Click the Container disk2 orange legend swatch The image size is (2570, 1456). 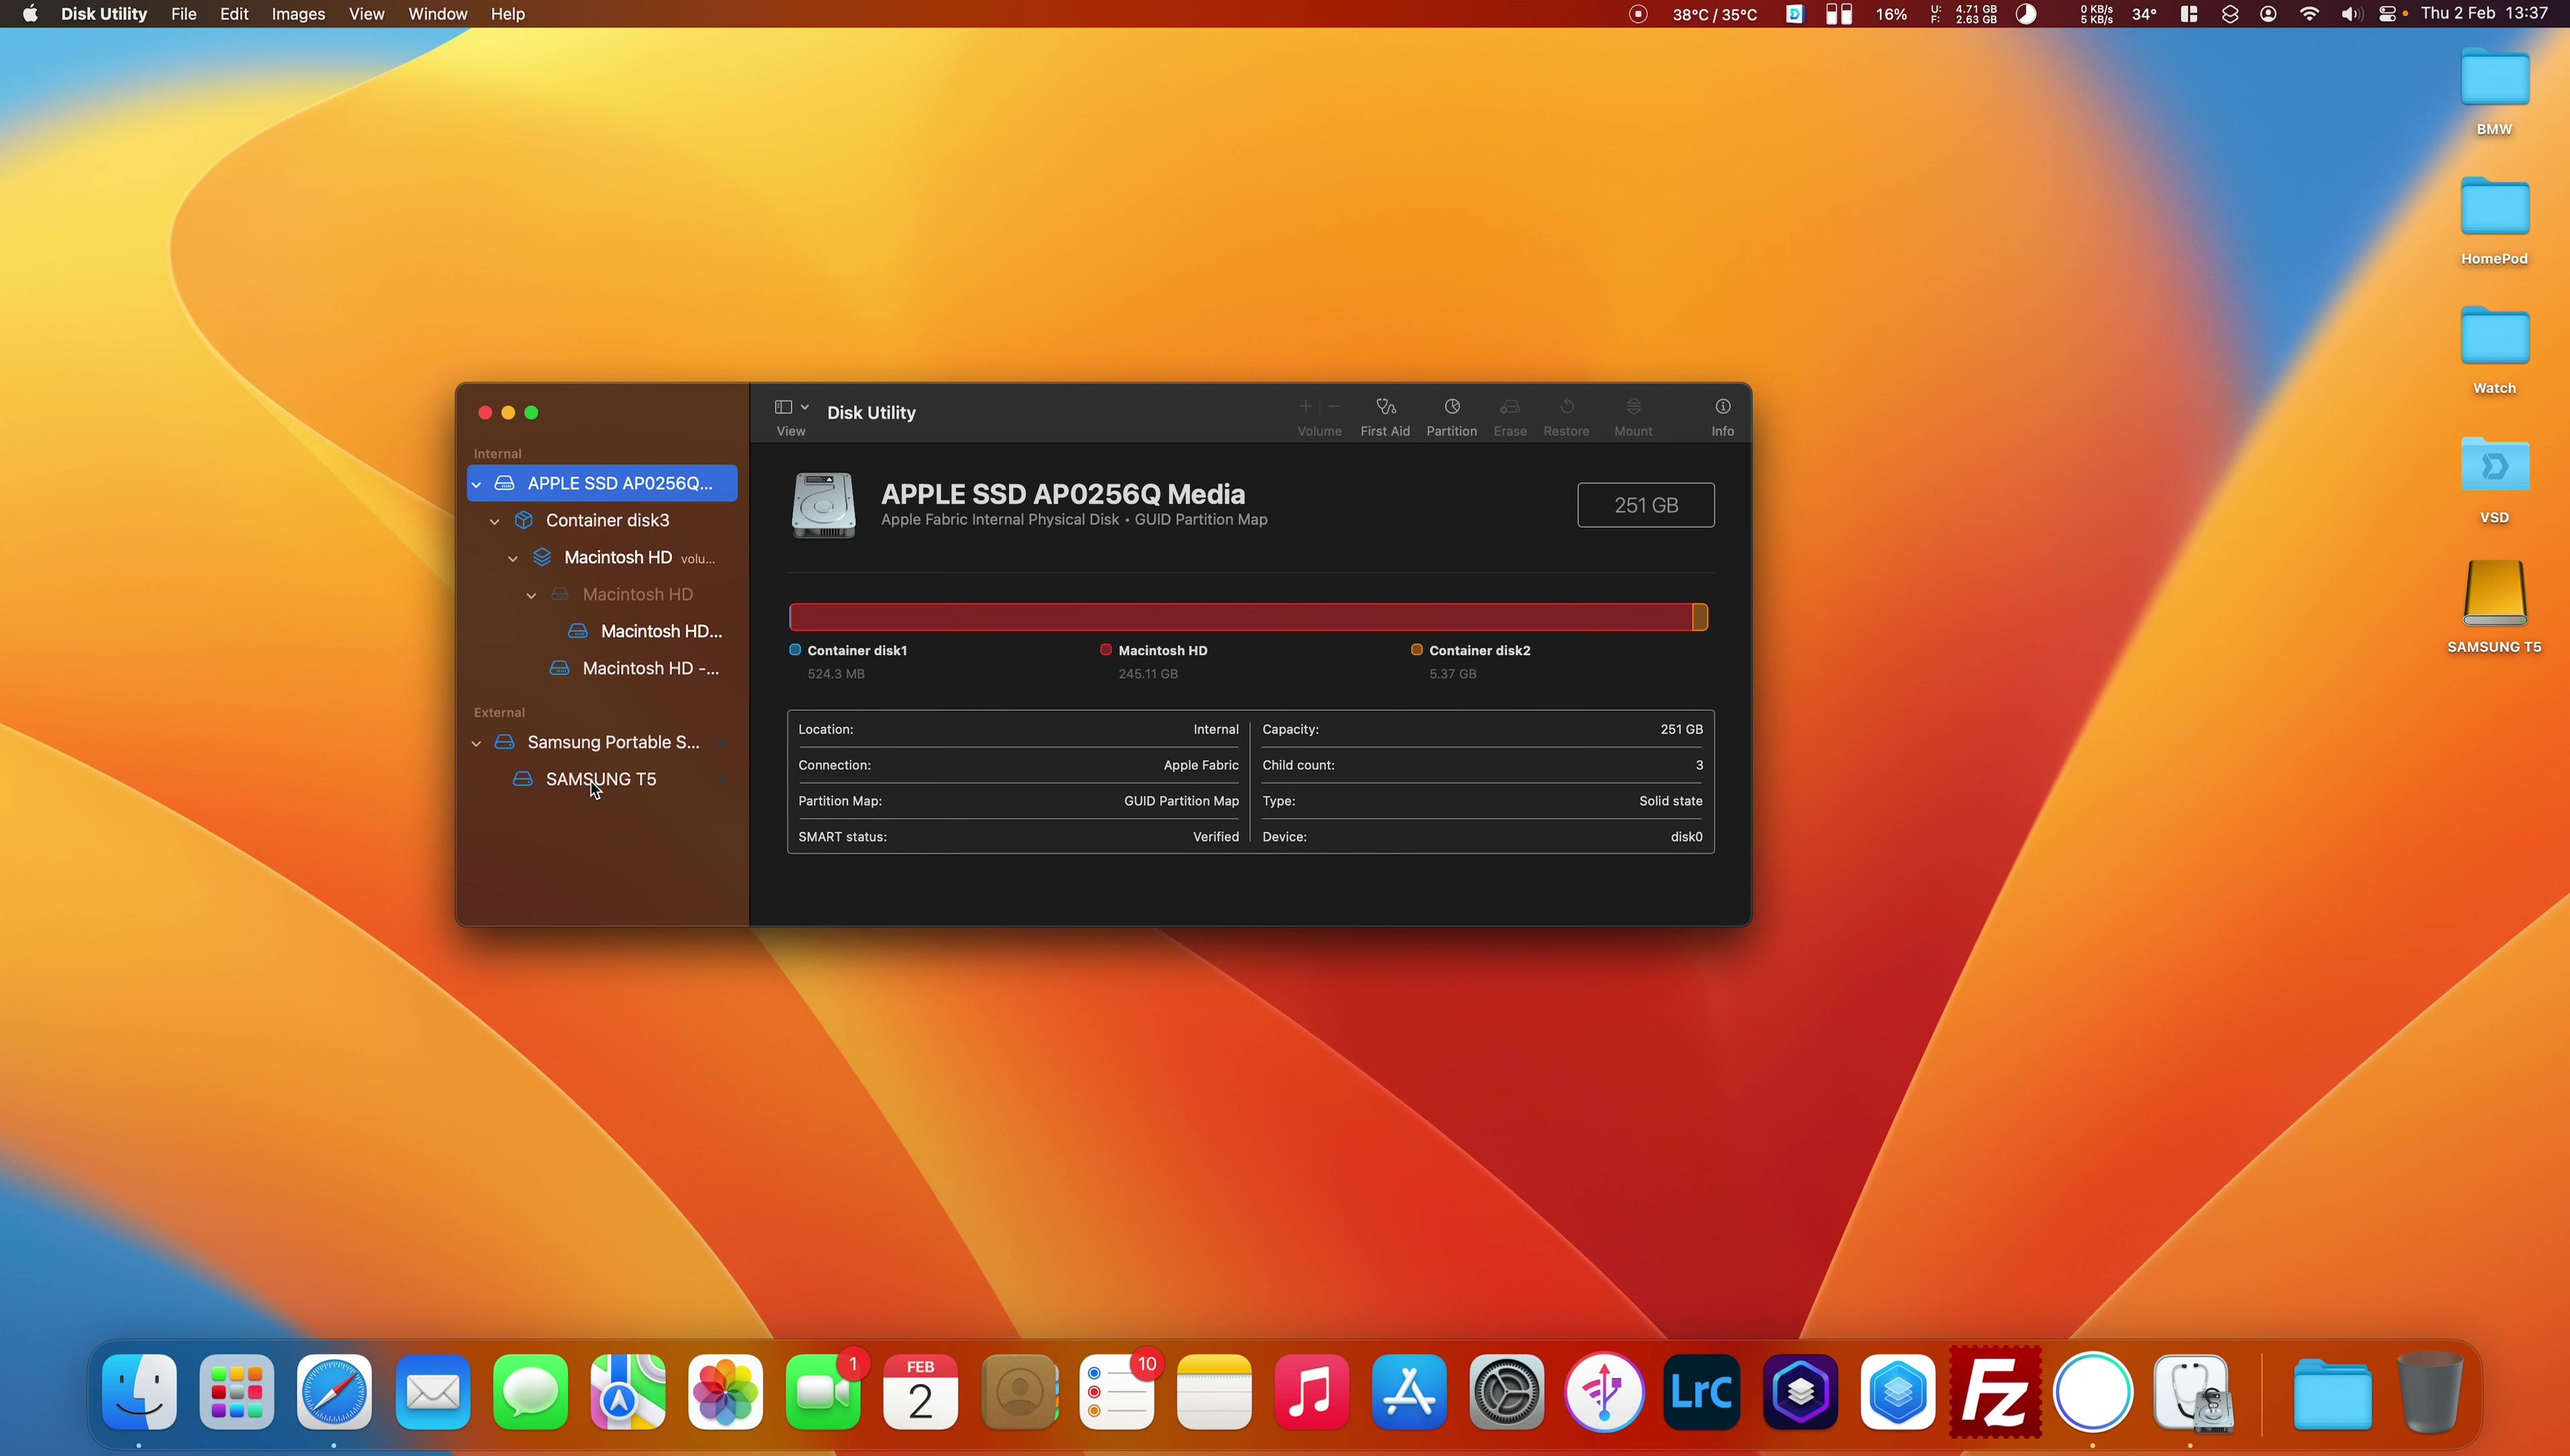click(x=1416, y=649)
